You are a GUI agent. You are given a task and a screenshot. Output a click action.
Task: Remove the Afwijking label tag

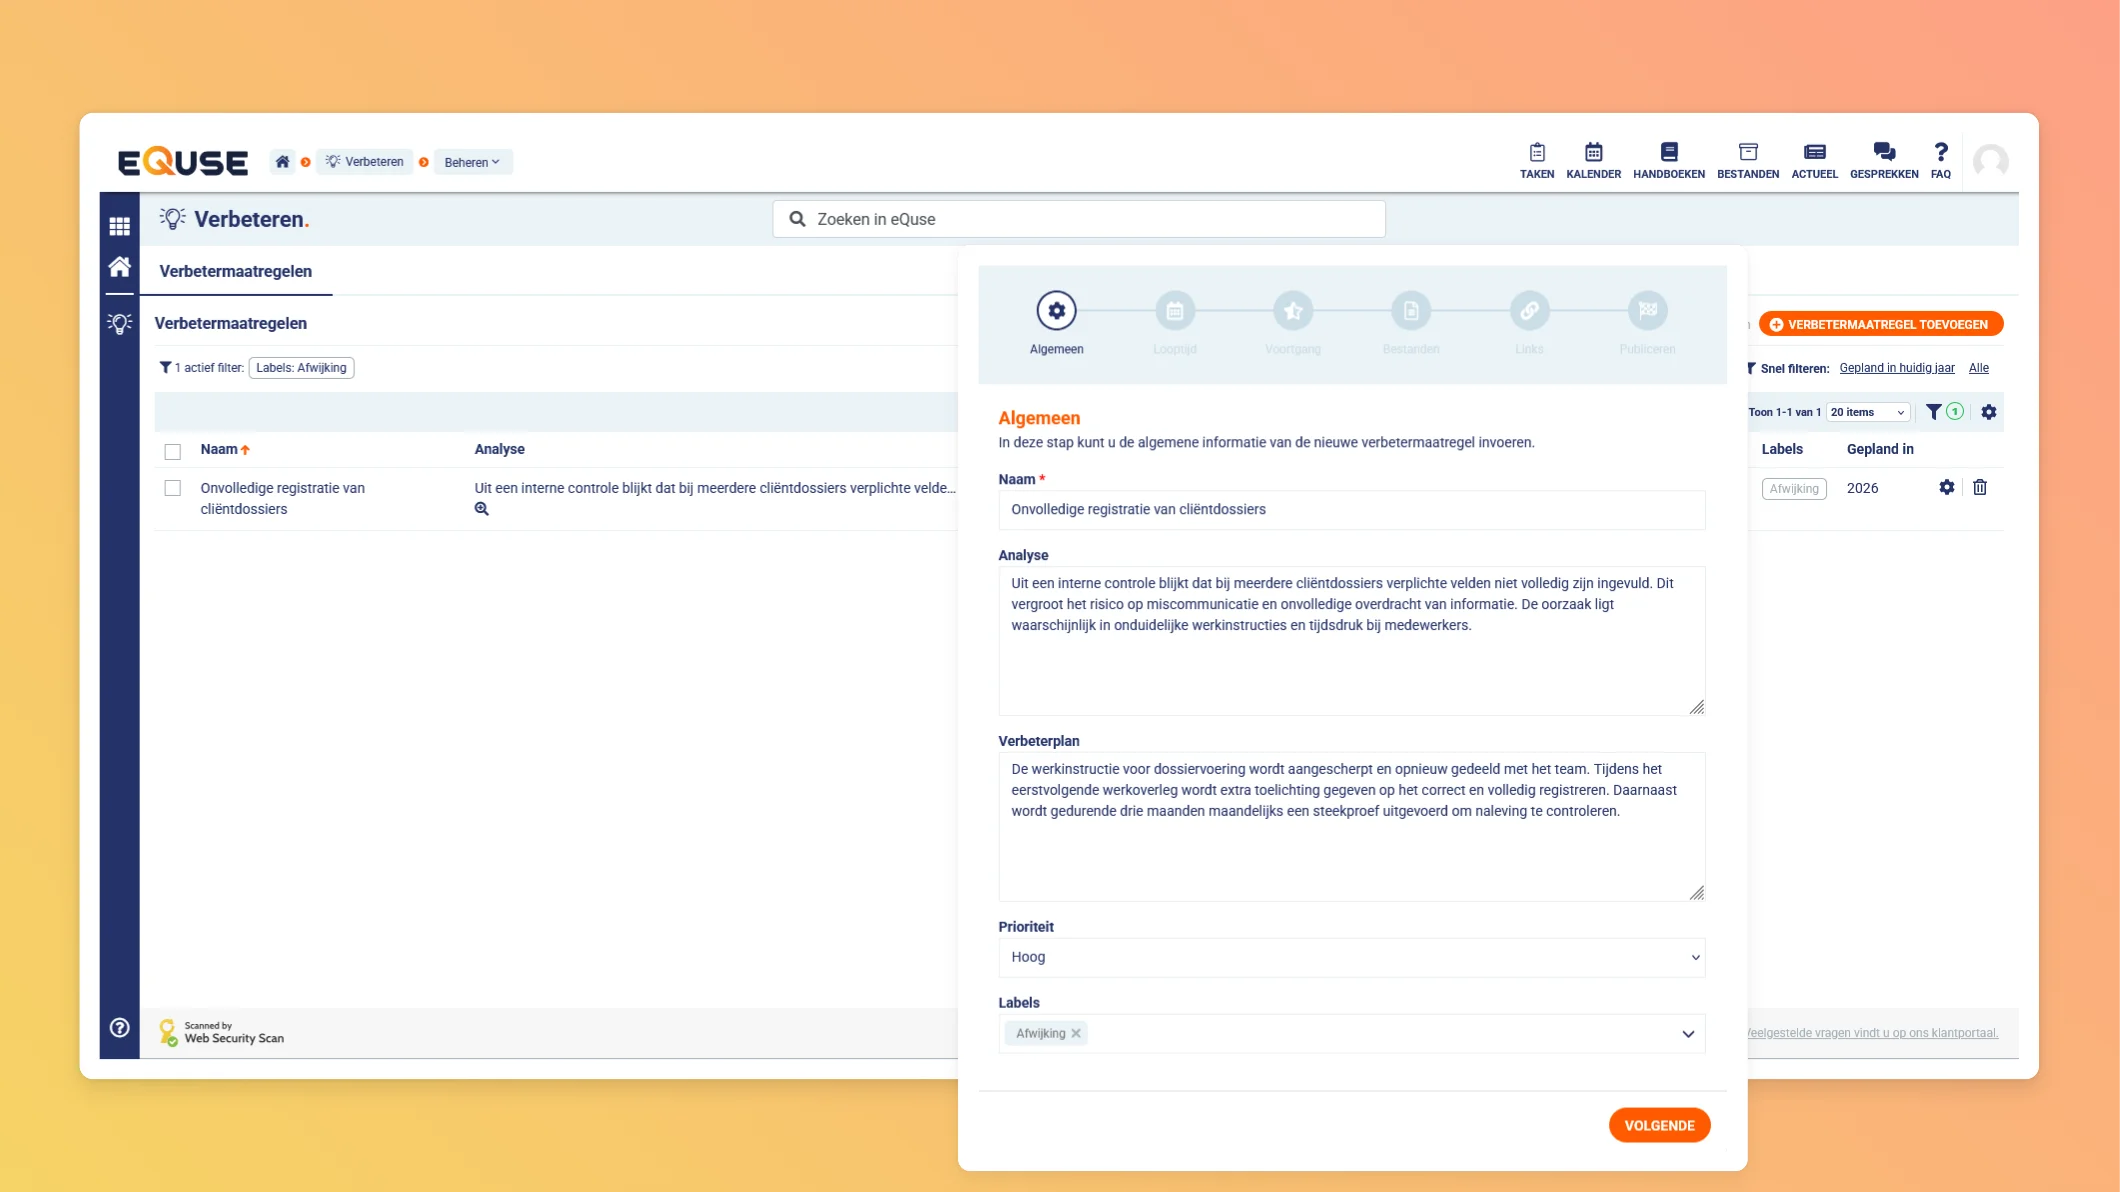pyautogui.click(x=1076, y=1033)
